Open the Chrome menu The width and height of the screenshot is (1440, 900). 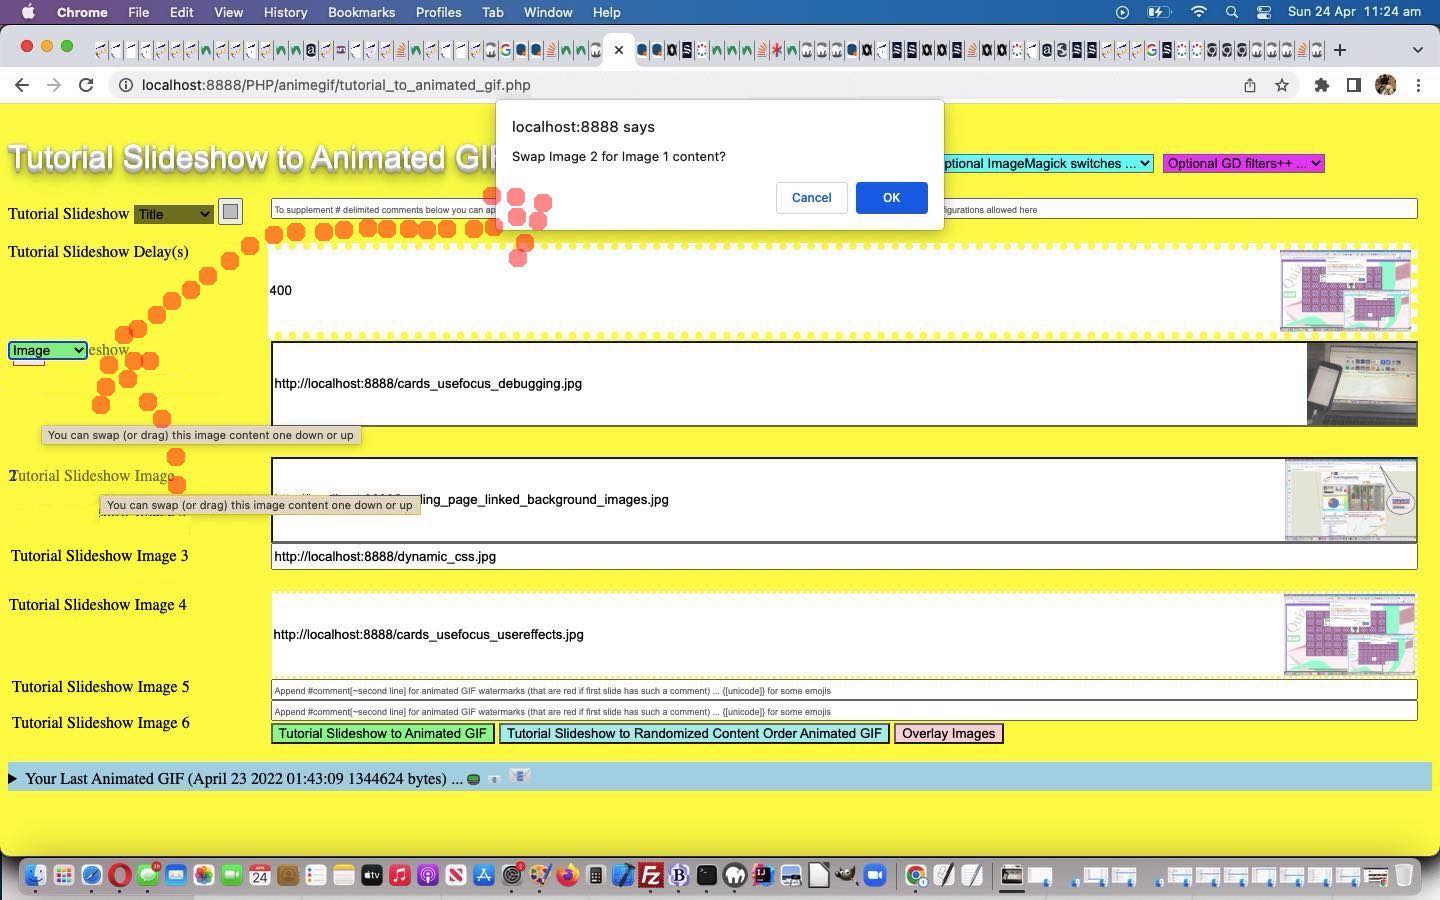(x=82, y=12)
